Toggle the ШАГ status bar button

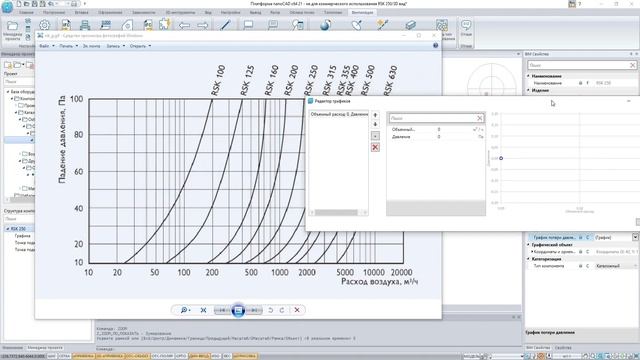coord(51,356)
